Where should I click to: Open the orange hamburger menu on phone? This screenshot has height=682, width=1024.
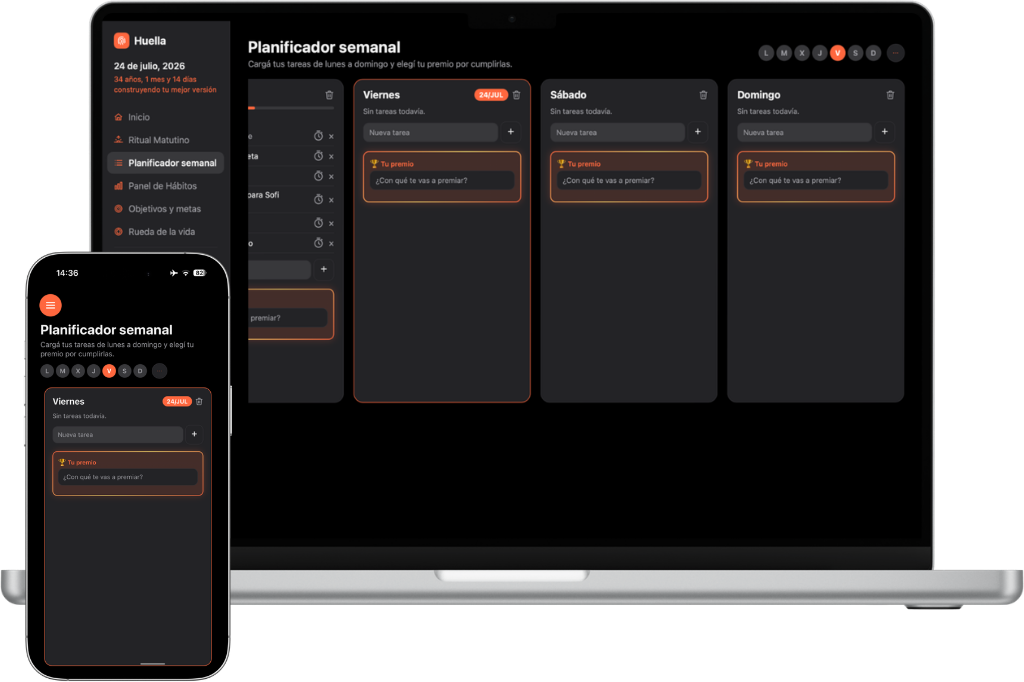click(x=50, y=305)
